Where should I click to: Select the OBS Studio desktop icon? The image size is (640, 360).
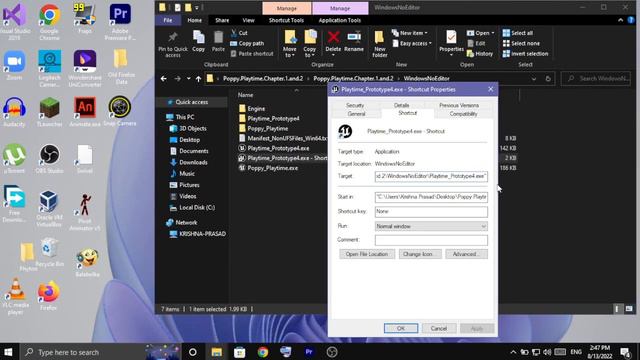49,159
